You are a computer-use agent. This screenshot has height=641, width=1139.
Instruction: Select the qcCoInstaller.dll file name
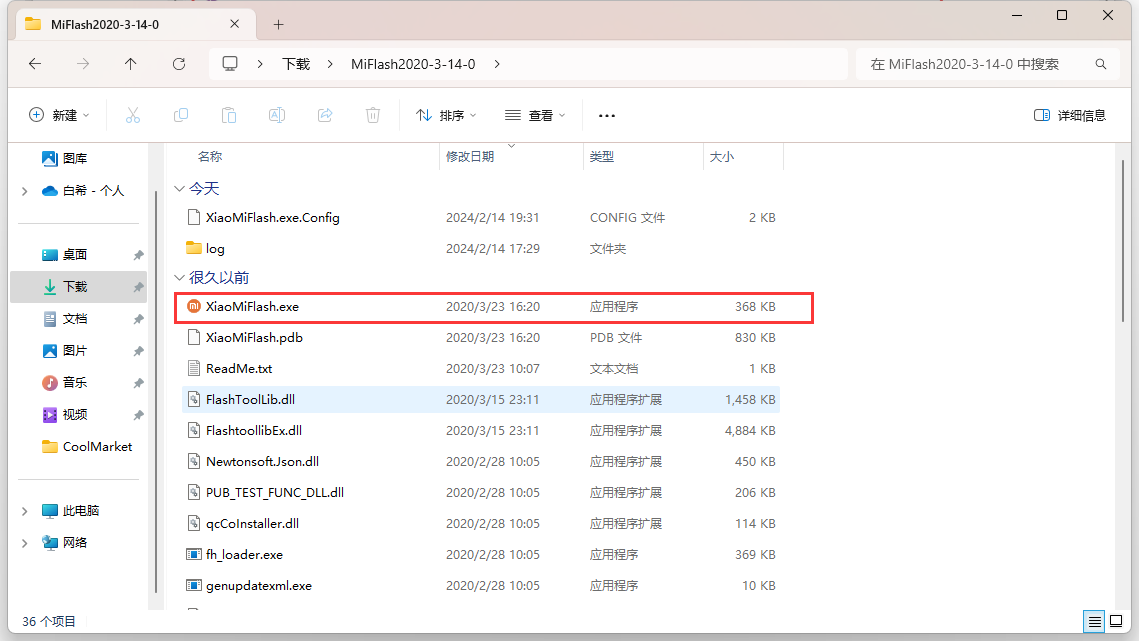click(x=252, y=523)
